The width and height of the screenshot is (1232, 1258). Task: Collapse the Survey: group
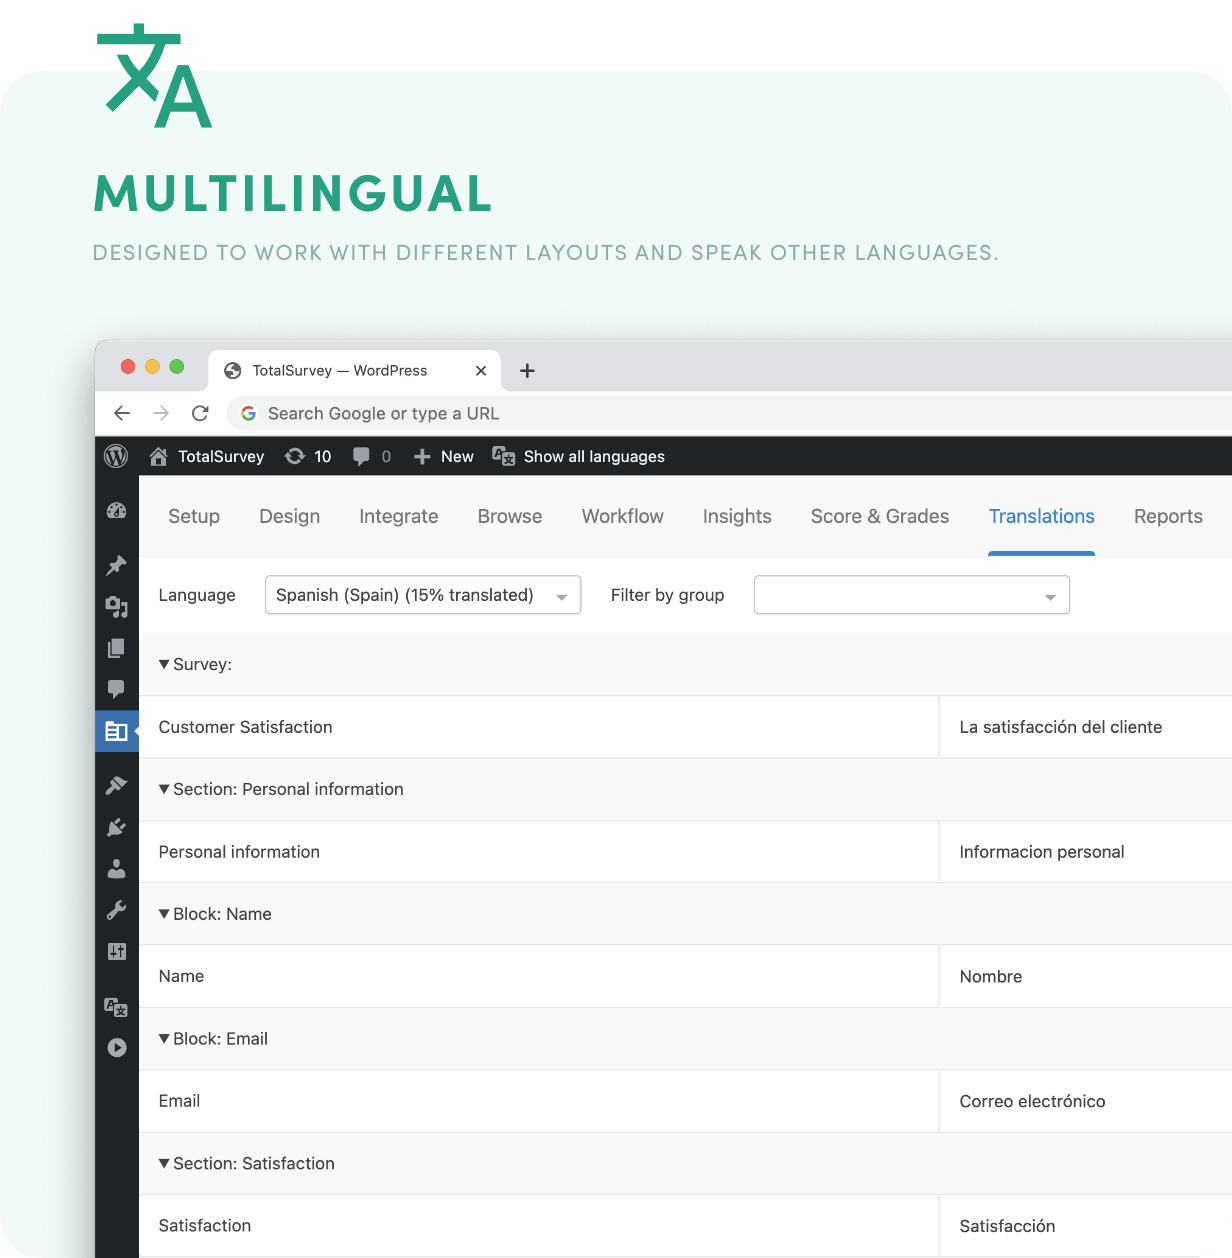click(x=195, y=664)
